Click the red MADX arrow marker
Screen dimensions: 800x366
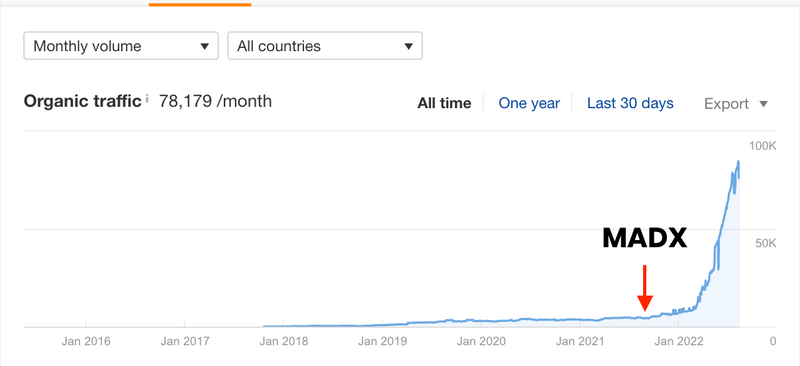(x=645, y=288)
